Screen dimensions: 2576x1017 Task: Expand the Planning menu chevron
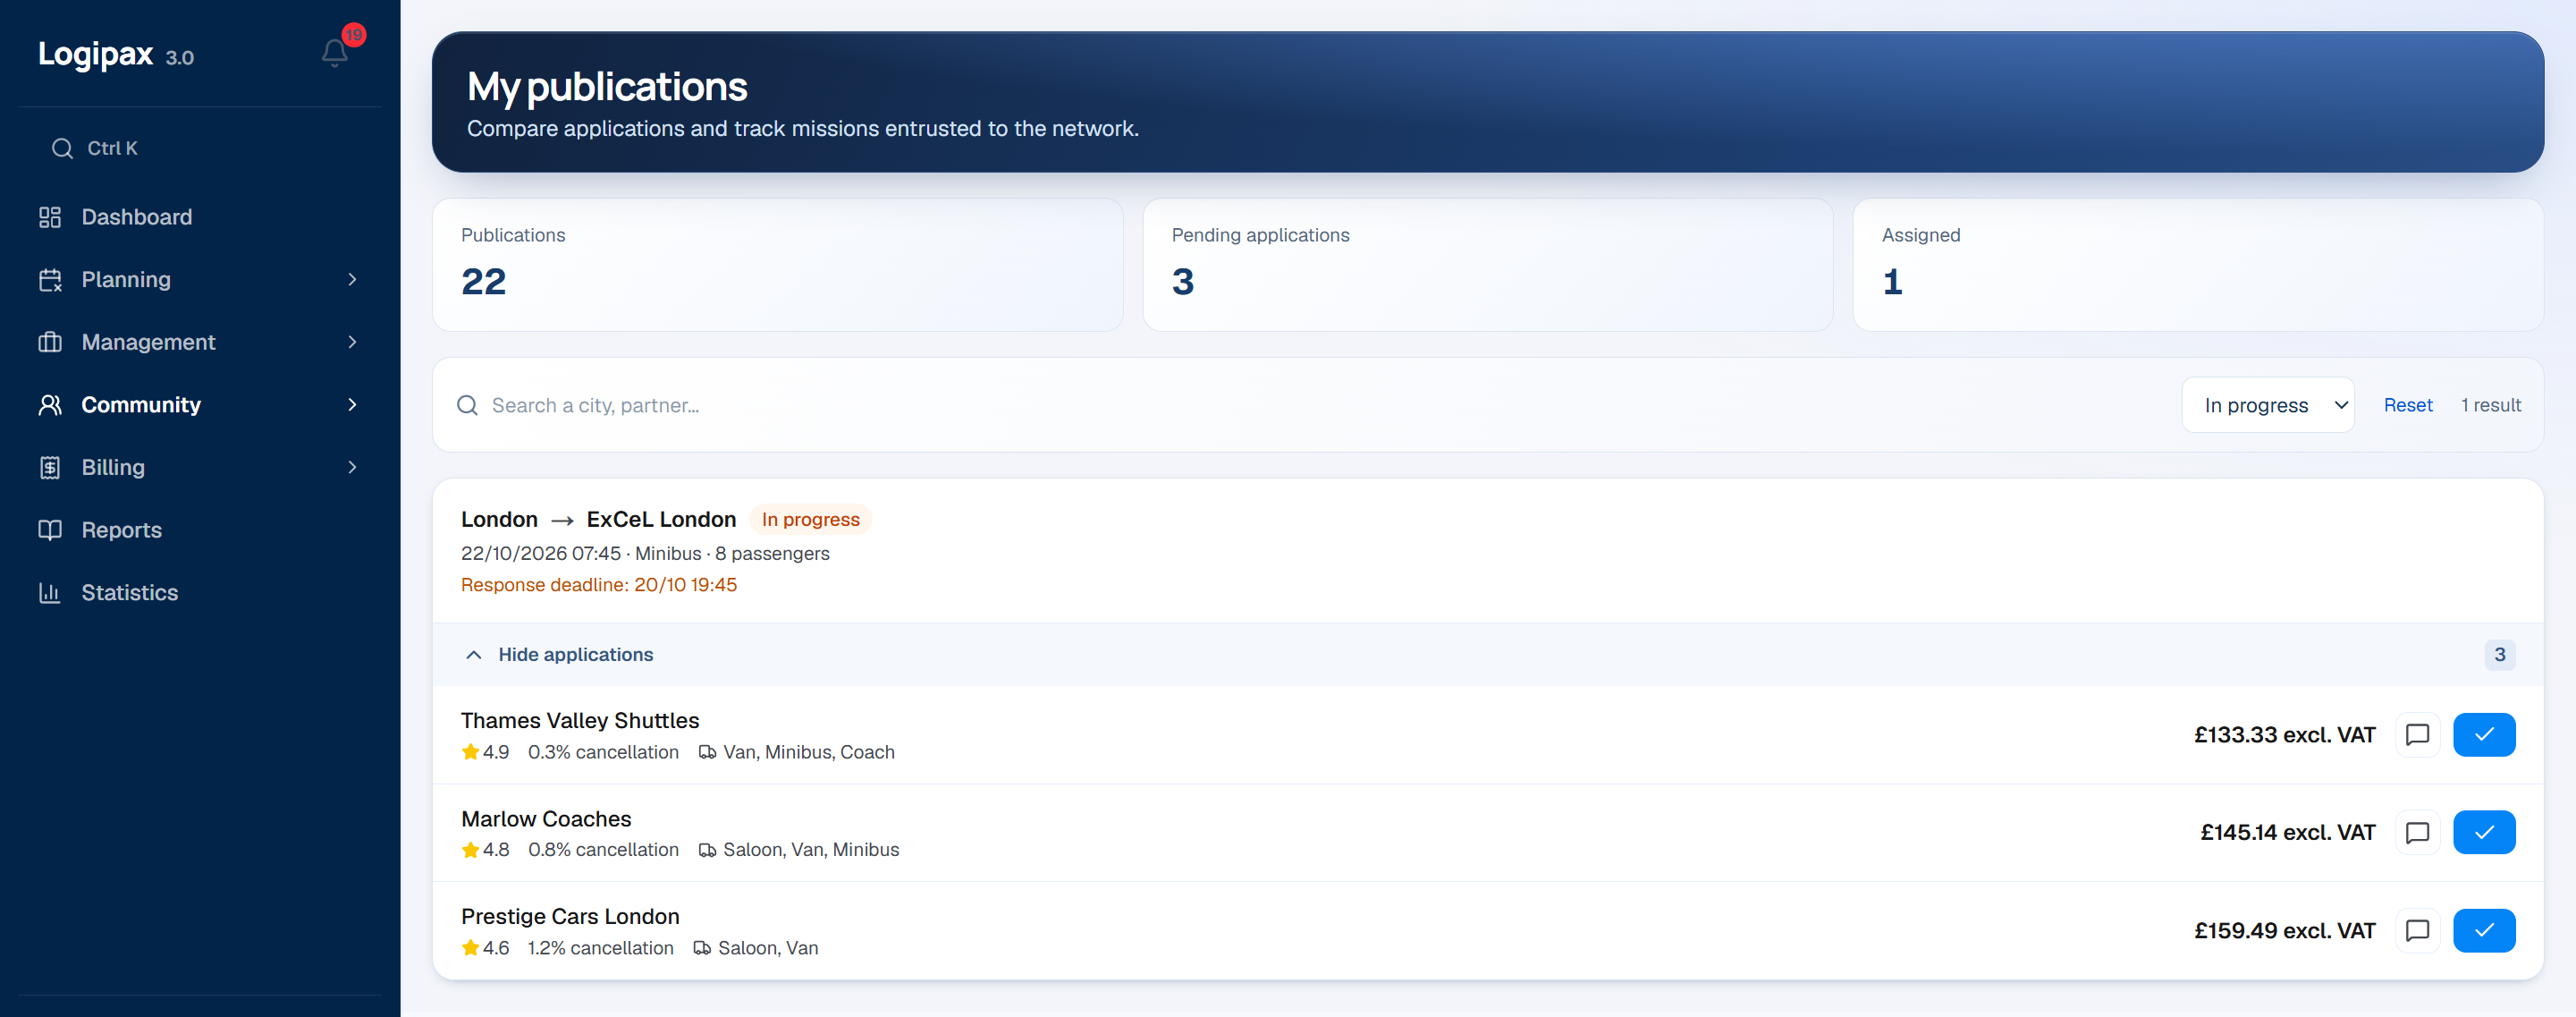pos(352,280)
